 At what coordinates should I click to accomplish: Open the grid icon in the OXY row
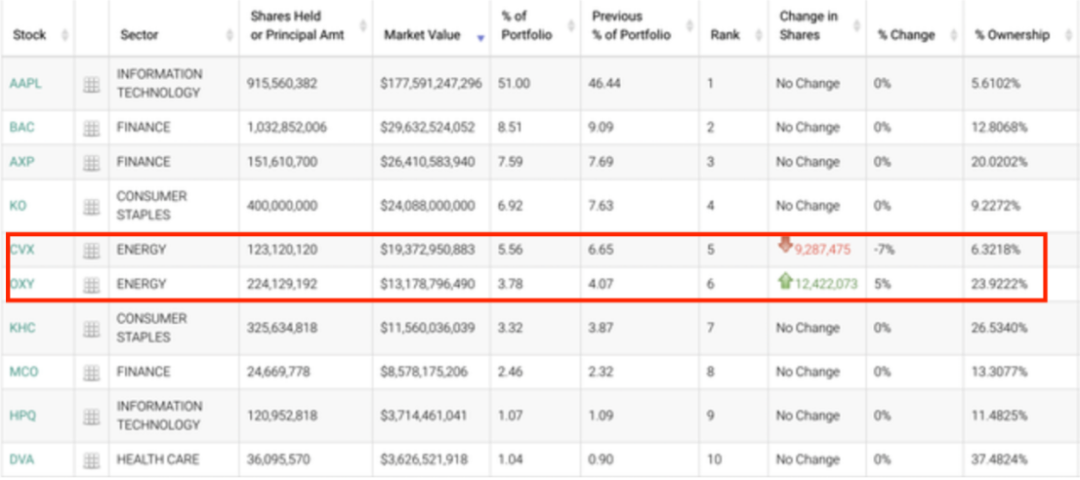[91, 284]
